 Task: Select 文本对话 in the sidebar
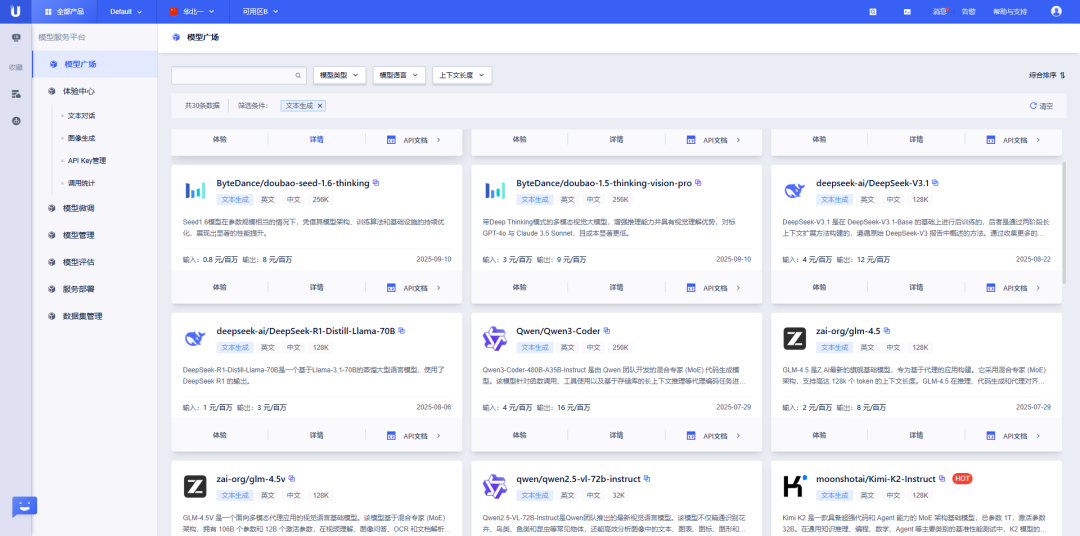click(x=81, y=115)
